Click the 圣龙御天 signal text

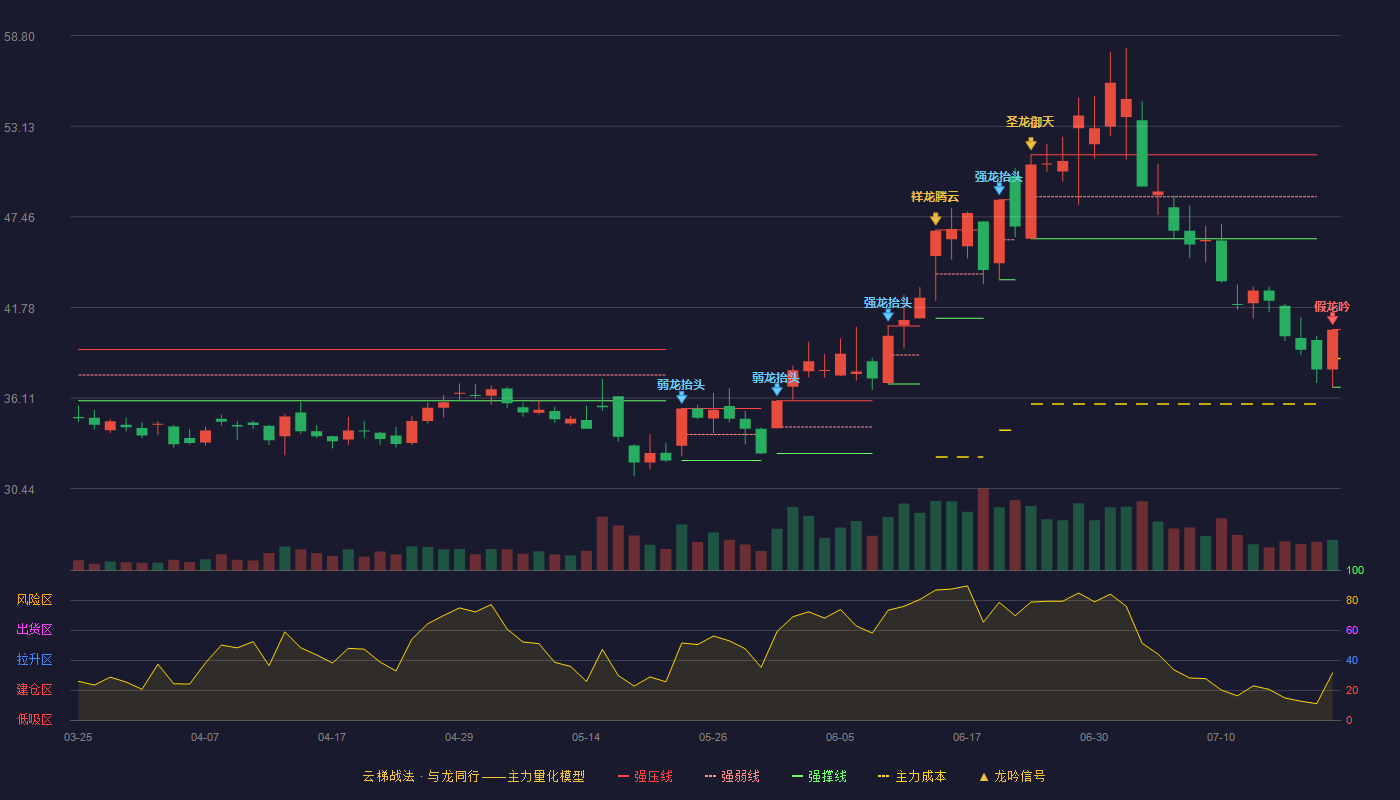click(x=1030, y=121)
